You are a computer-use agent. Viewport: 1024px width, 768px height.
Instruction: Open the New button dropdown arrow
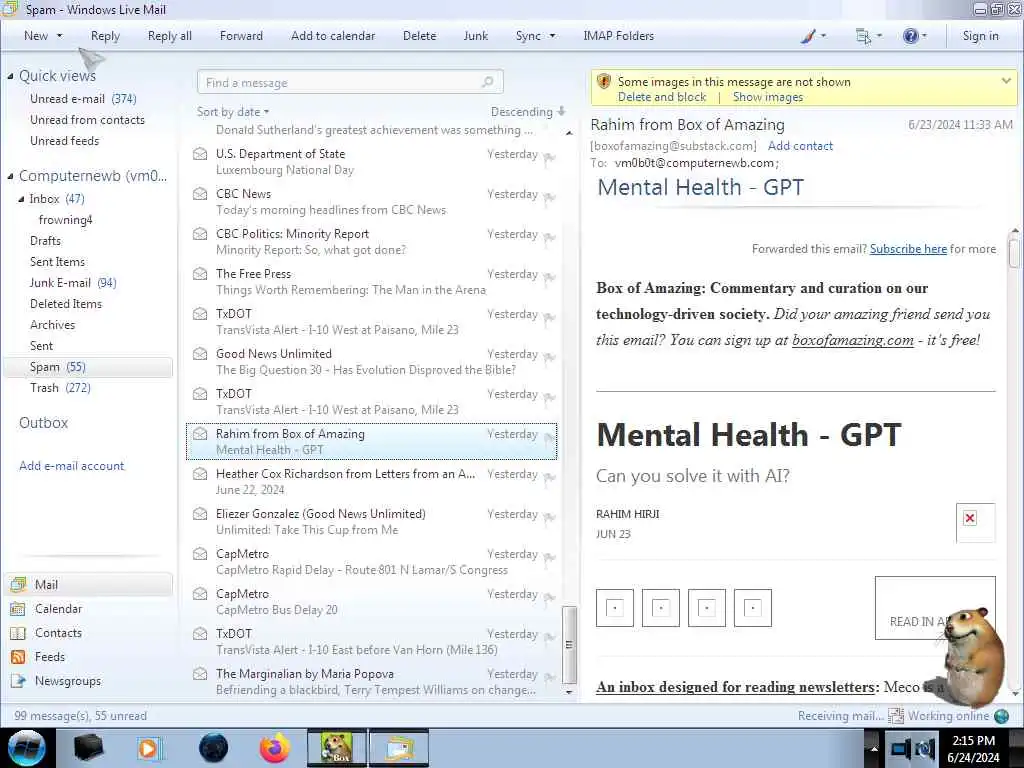(60, 36)
